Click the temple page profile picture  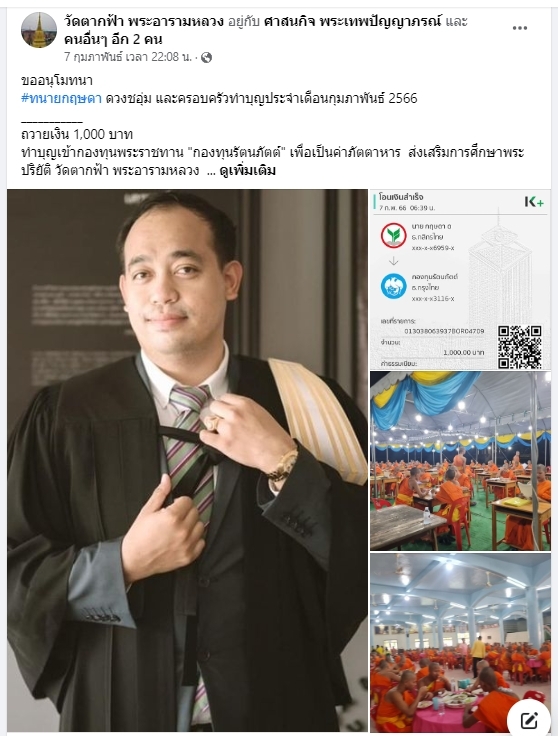tap(39, 30)
